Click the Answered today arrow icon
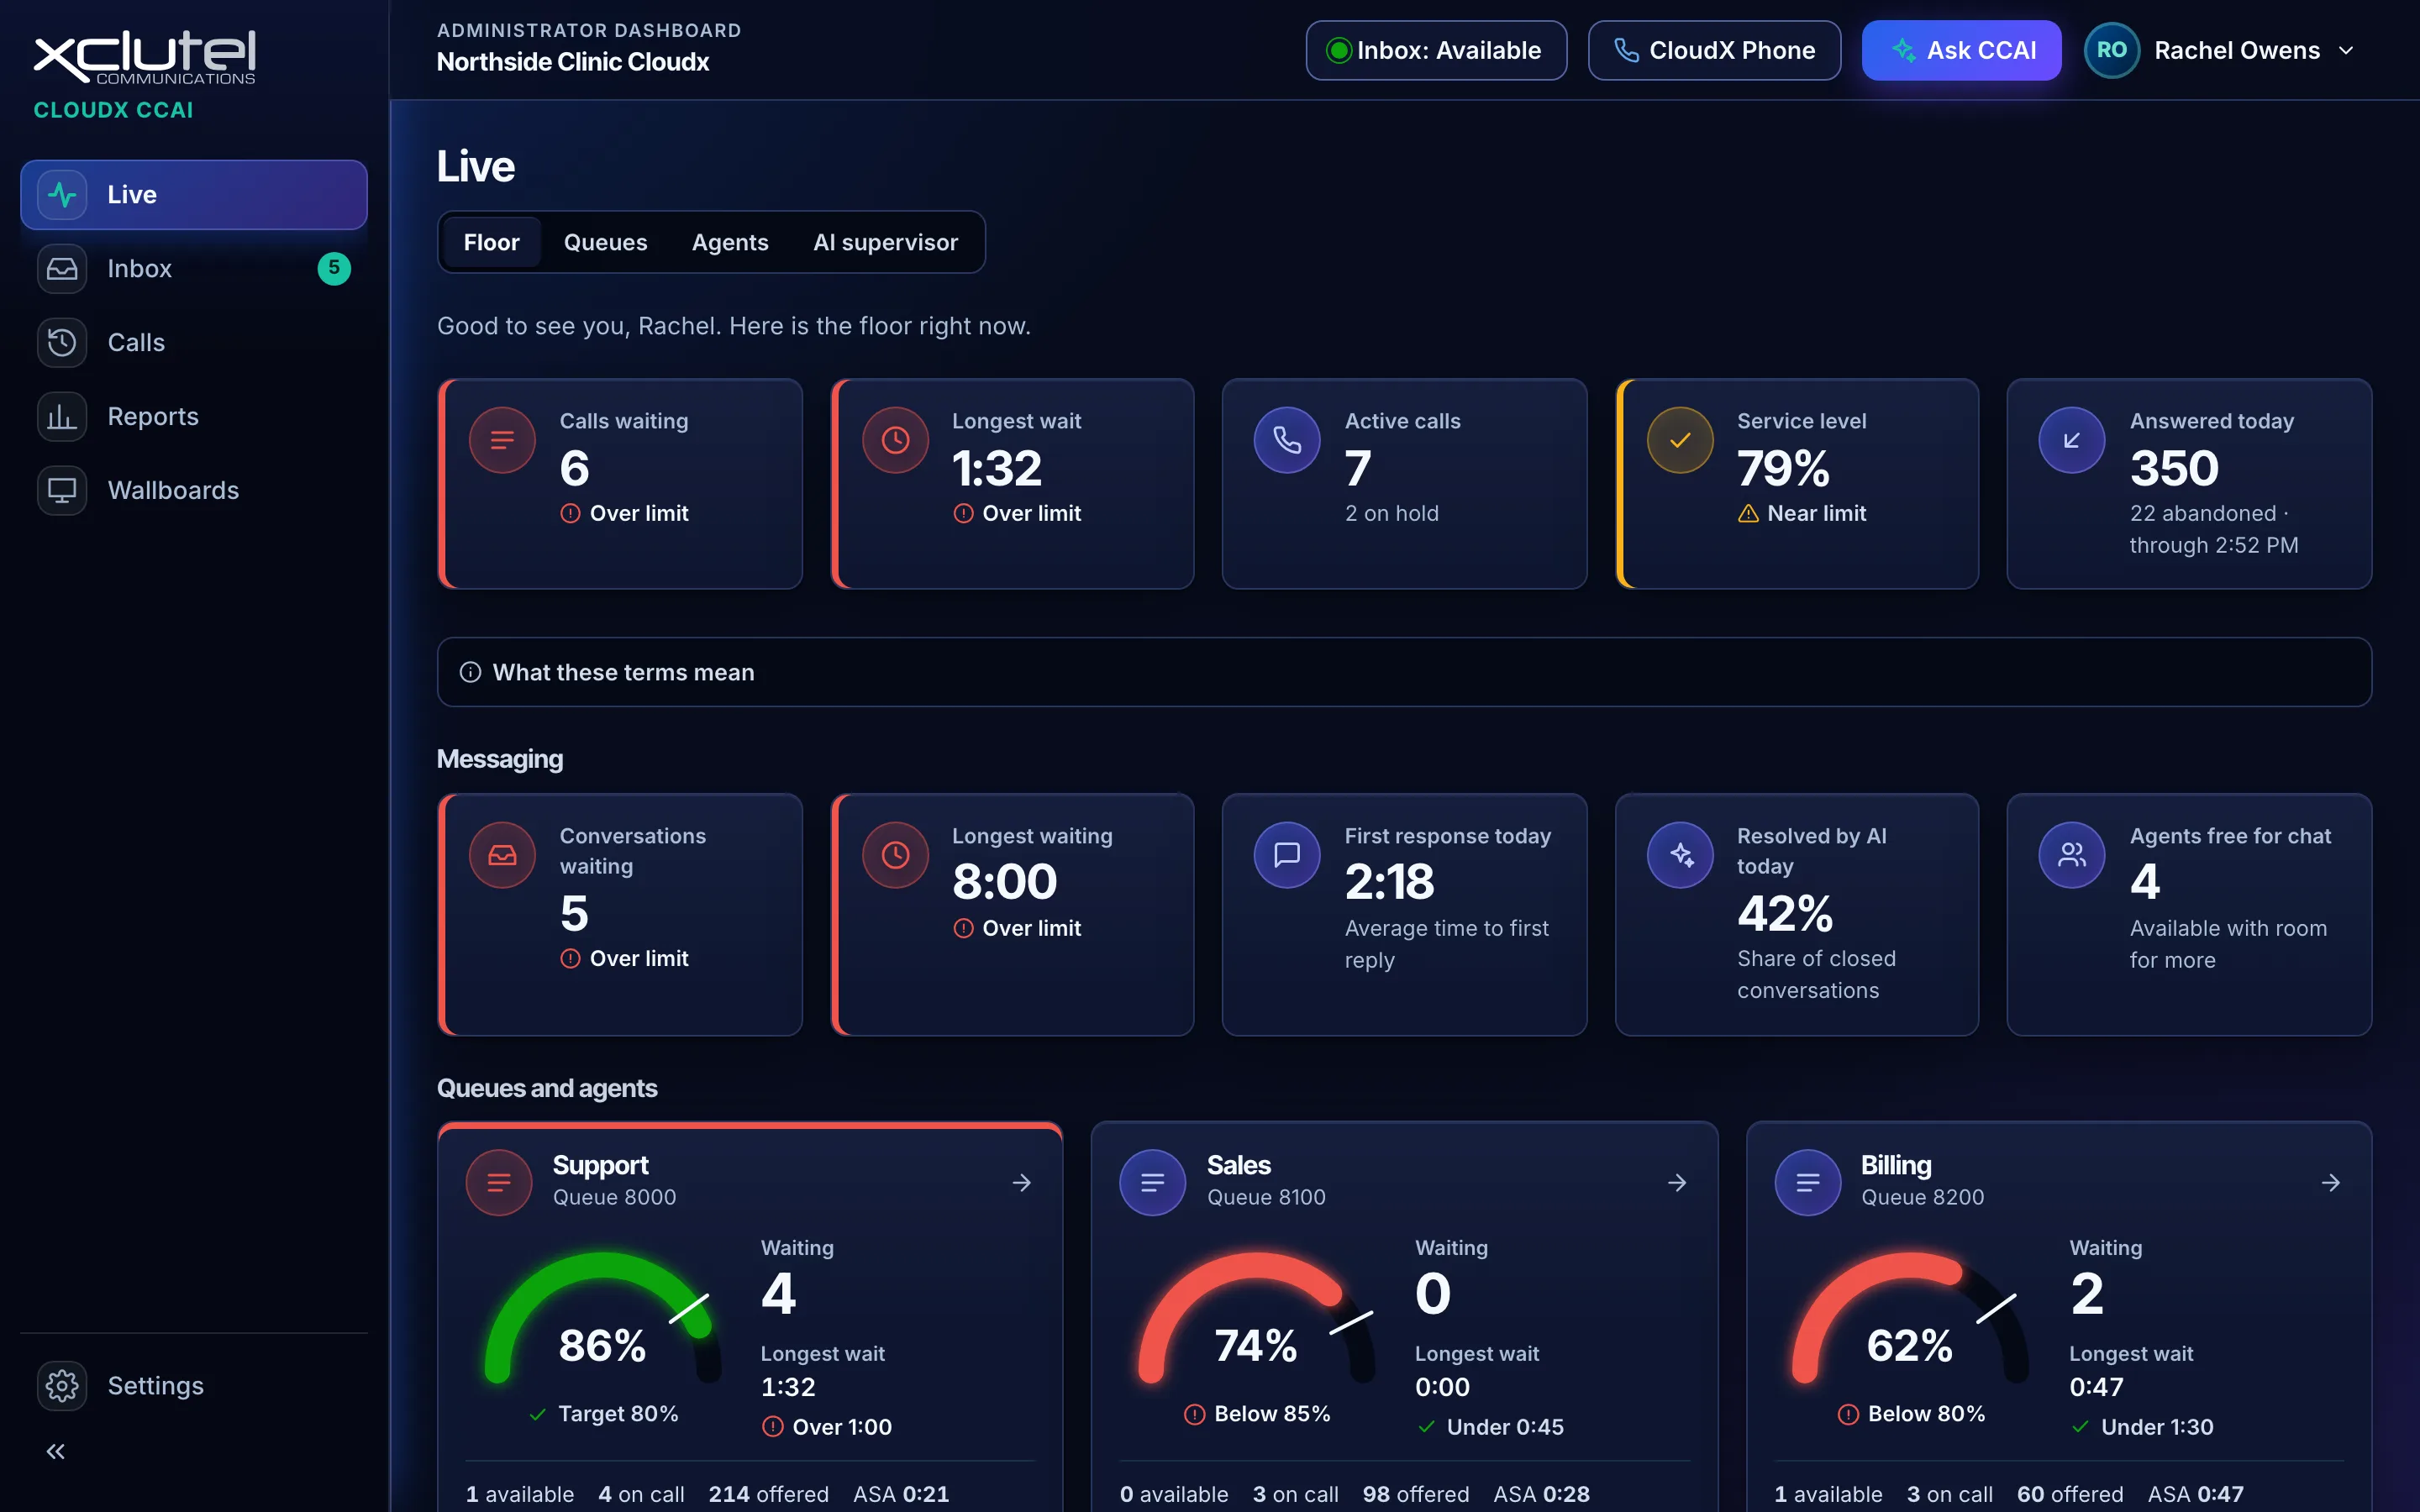 [2072, 440]
